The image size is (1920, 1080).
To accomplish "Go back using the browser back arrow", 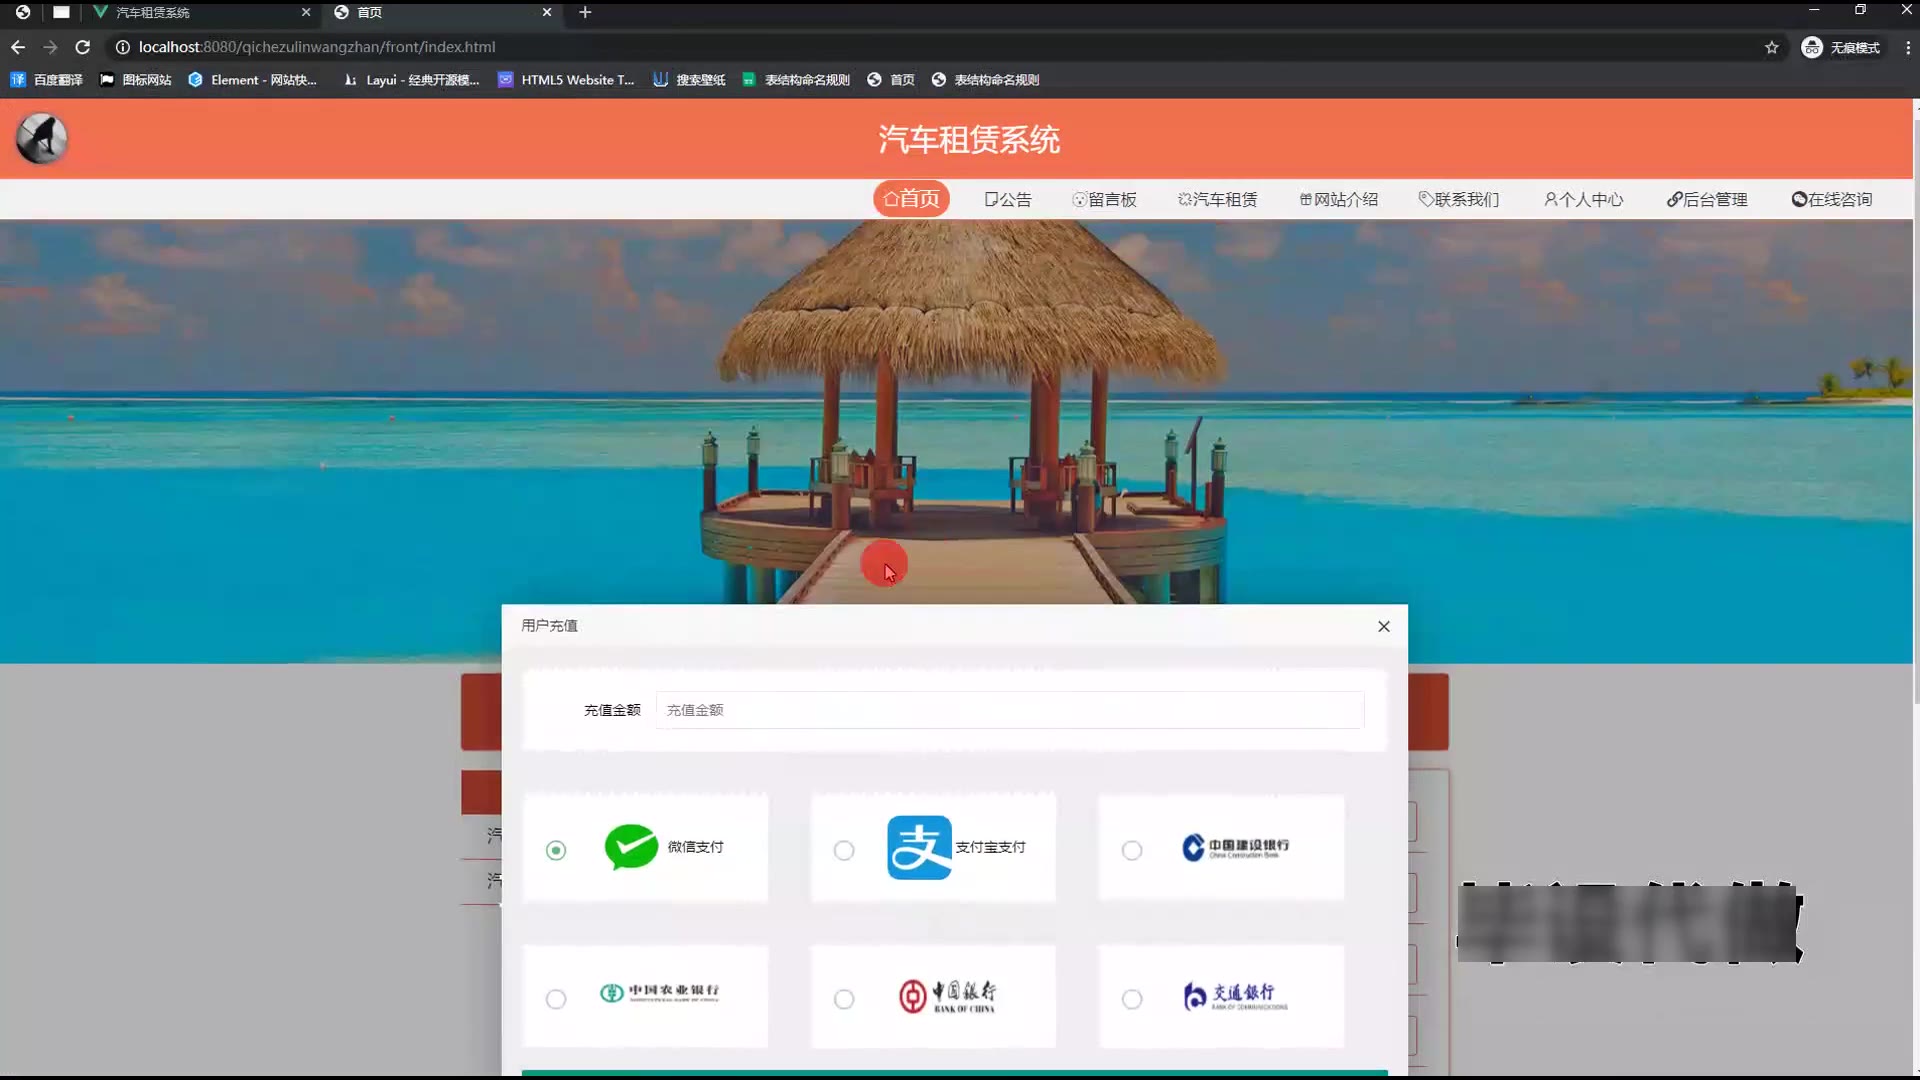I will [x=18, y=47].
